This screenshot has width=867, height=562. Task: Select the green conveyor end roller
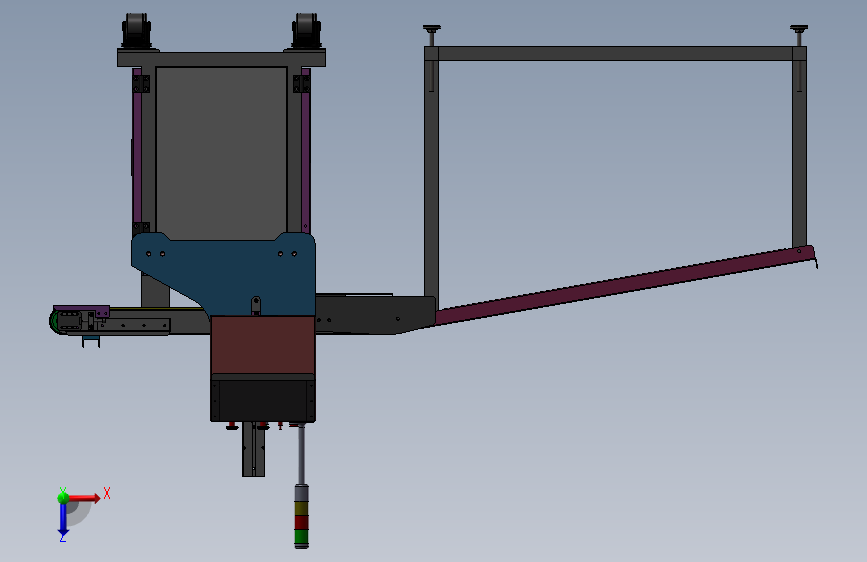(x=53, y=321)
